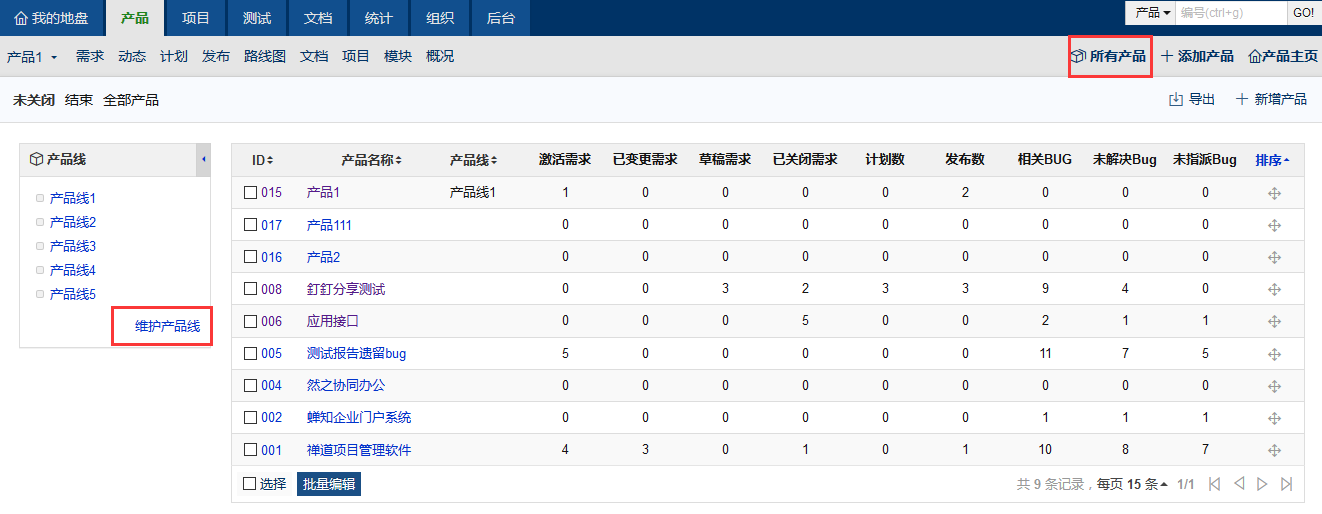
Task: Click the 产品主页 home icon
Action: pos(1254,57)
